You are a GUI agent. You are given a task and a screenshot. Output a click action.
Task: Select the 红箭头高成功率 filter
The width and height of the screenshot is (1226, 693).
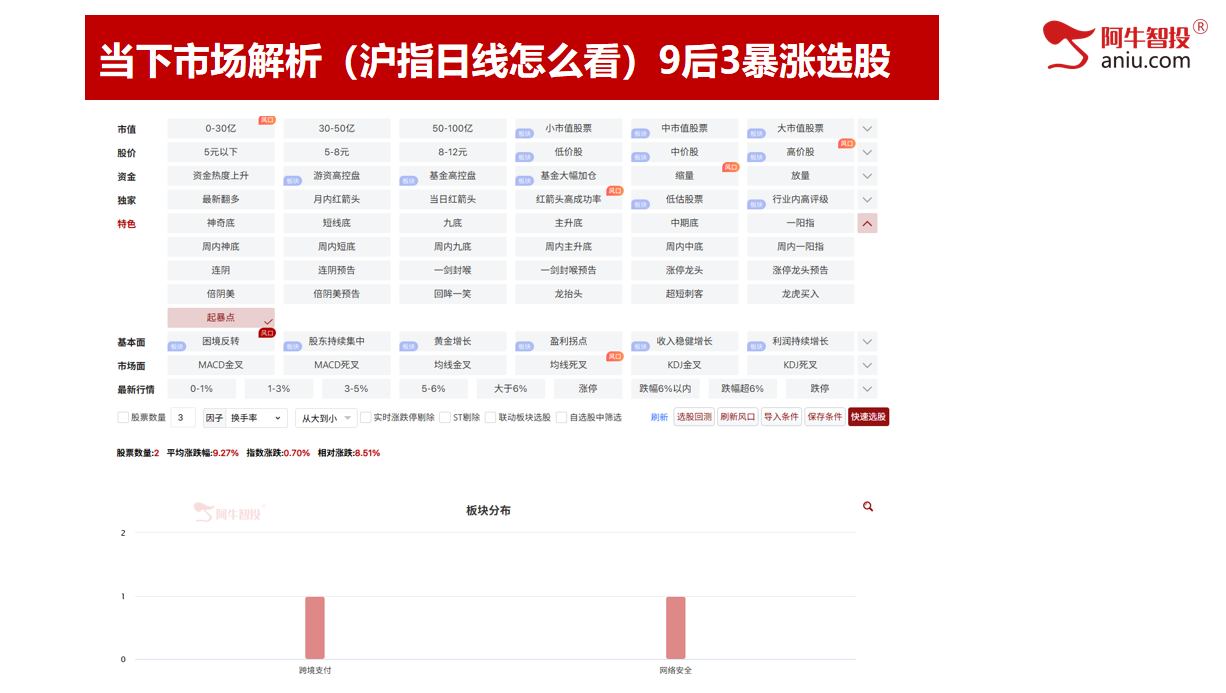[569, 199]
